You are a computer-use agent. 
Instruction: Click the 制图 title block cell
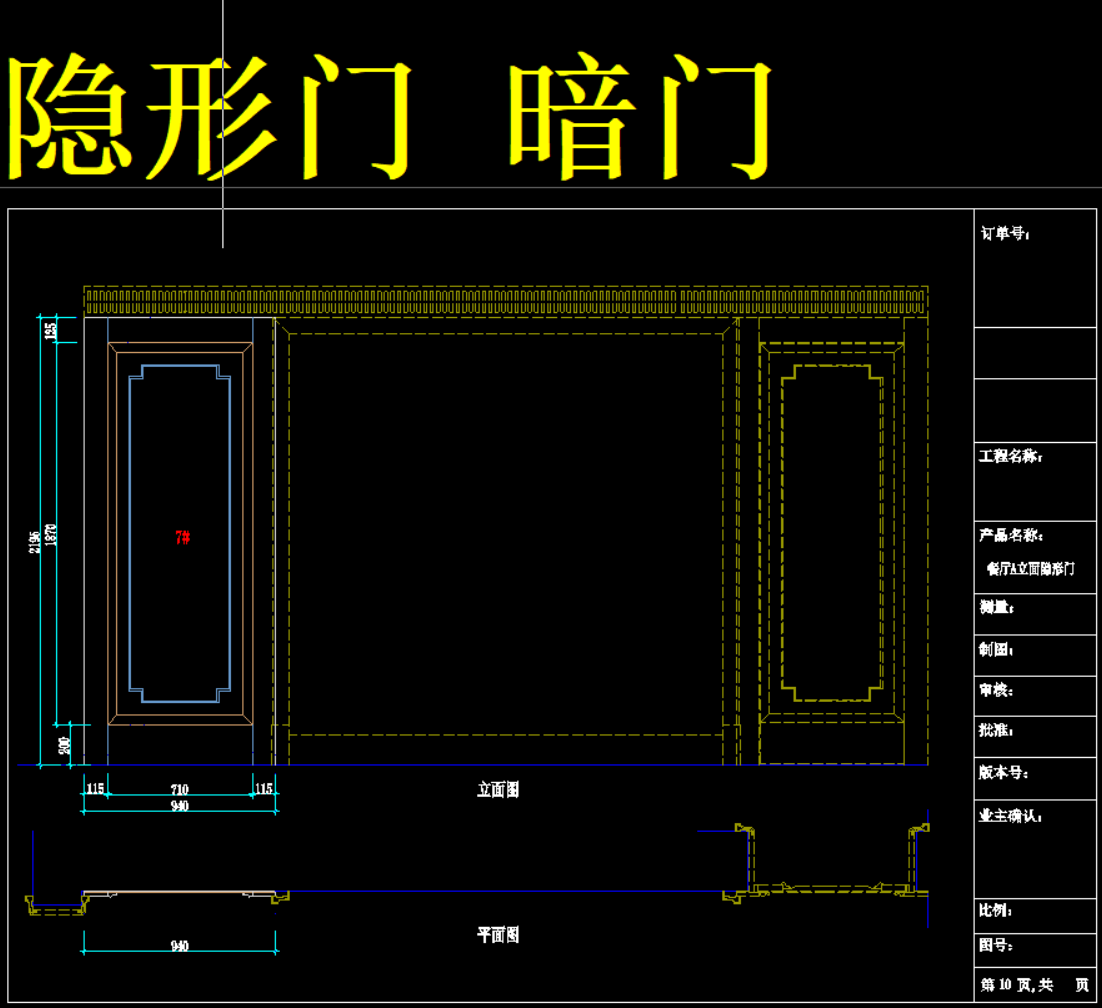click(x=997, y=649)
